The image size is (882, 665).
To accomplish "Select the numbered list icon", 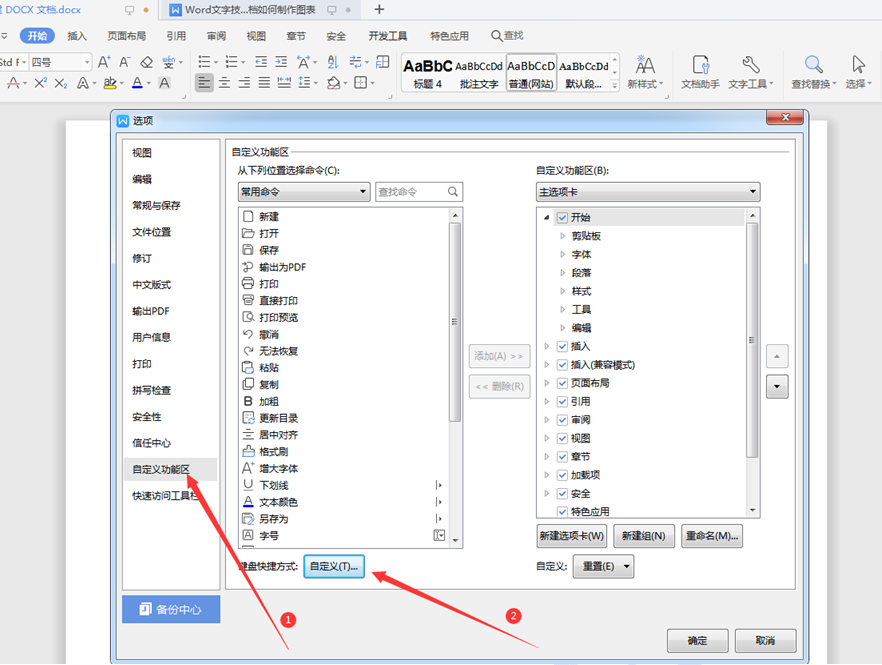I will 229,61.
